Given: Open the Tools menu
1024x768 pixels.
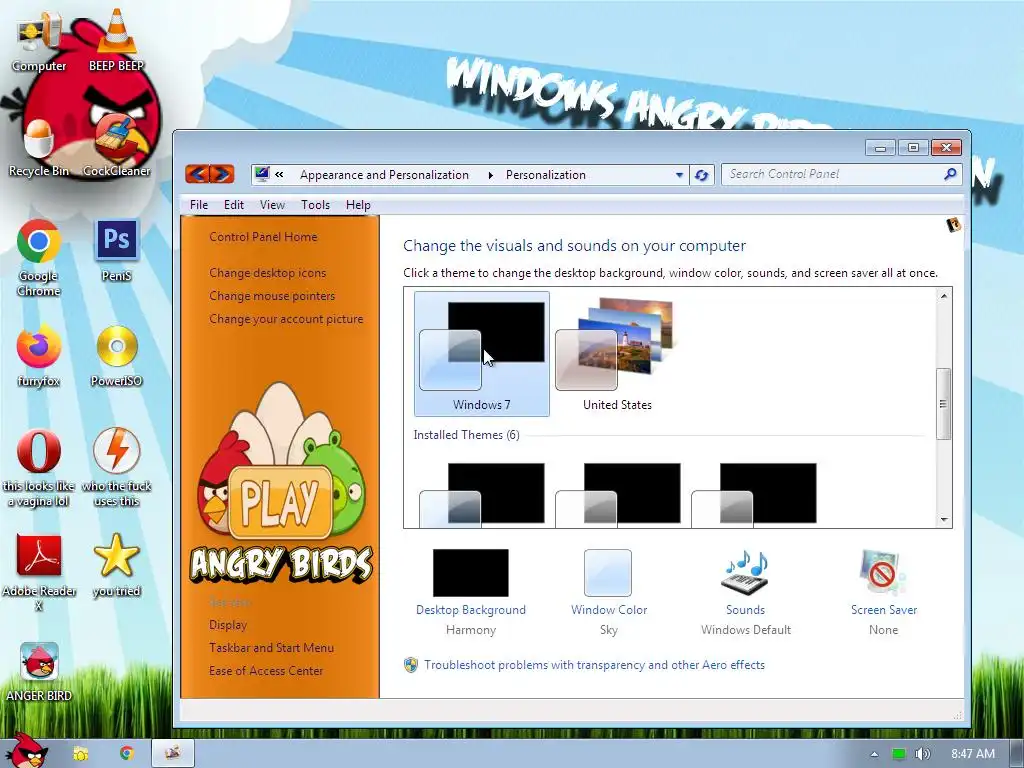Looking at the screenshot, I should tap(315, 204).
